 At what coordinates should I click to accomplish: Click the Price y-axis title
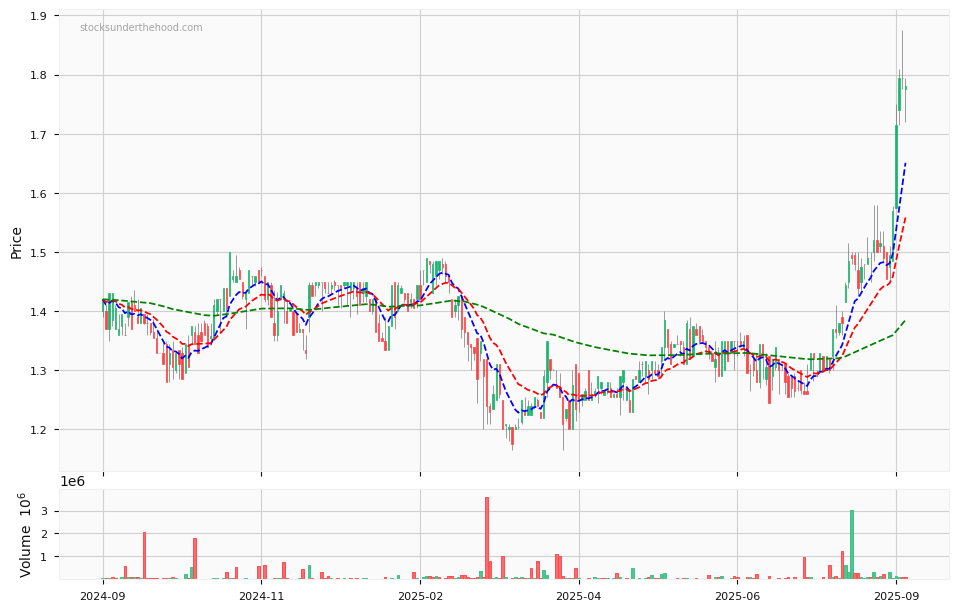click(17, 243)
